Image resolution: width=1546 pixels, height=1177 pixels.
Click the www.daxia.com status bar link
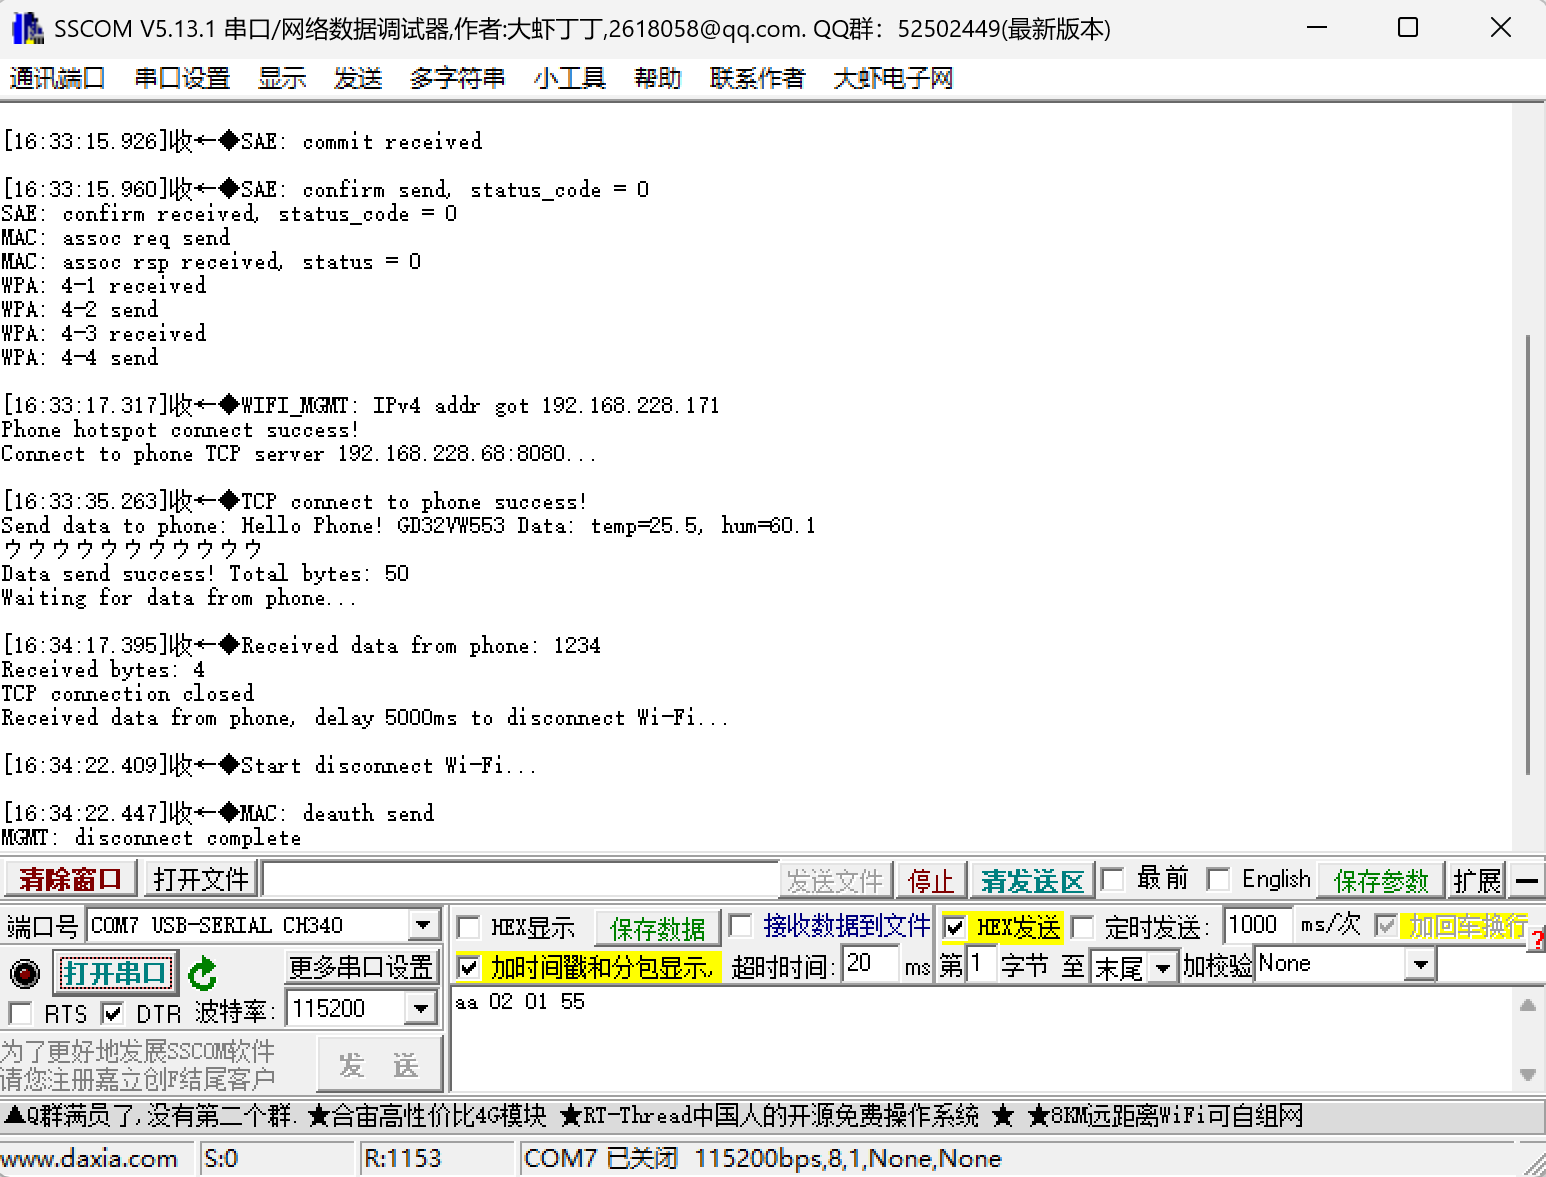click(x=89, y=1158)
